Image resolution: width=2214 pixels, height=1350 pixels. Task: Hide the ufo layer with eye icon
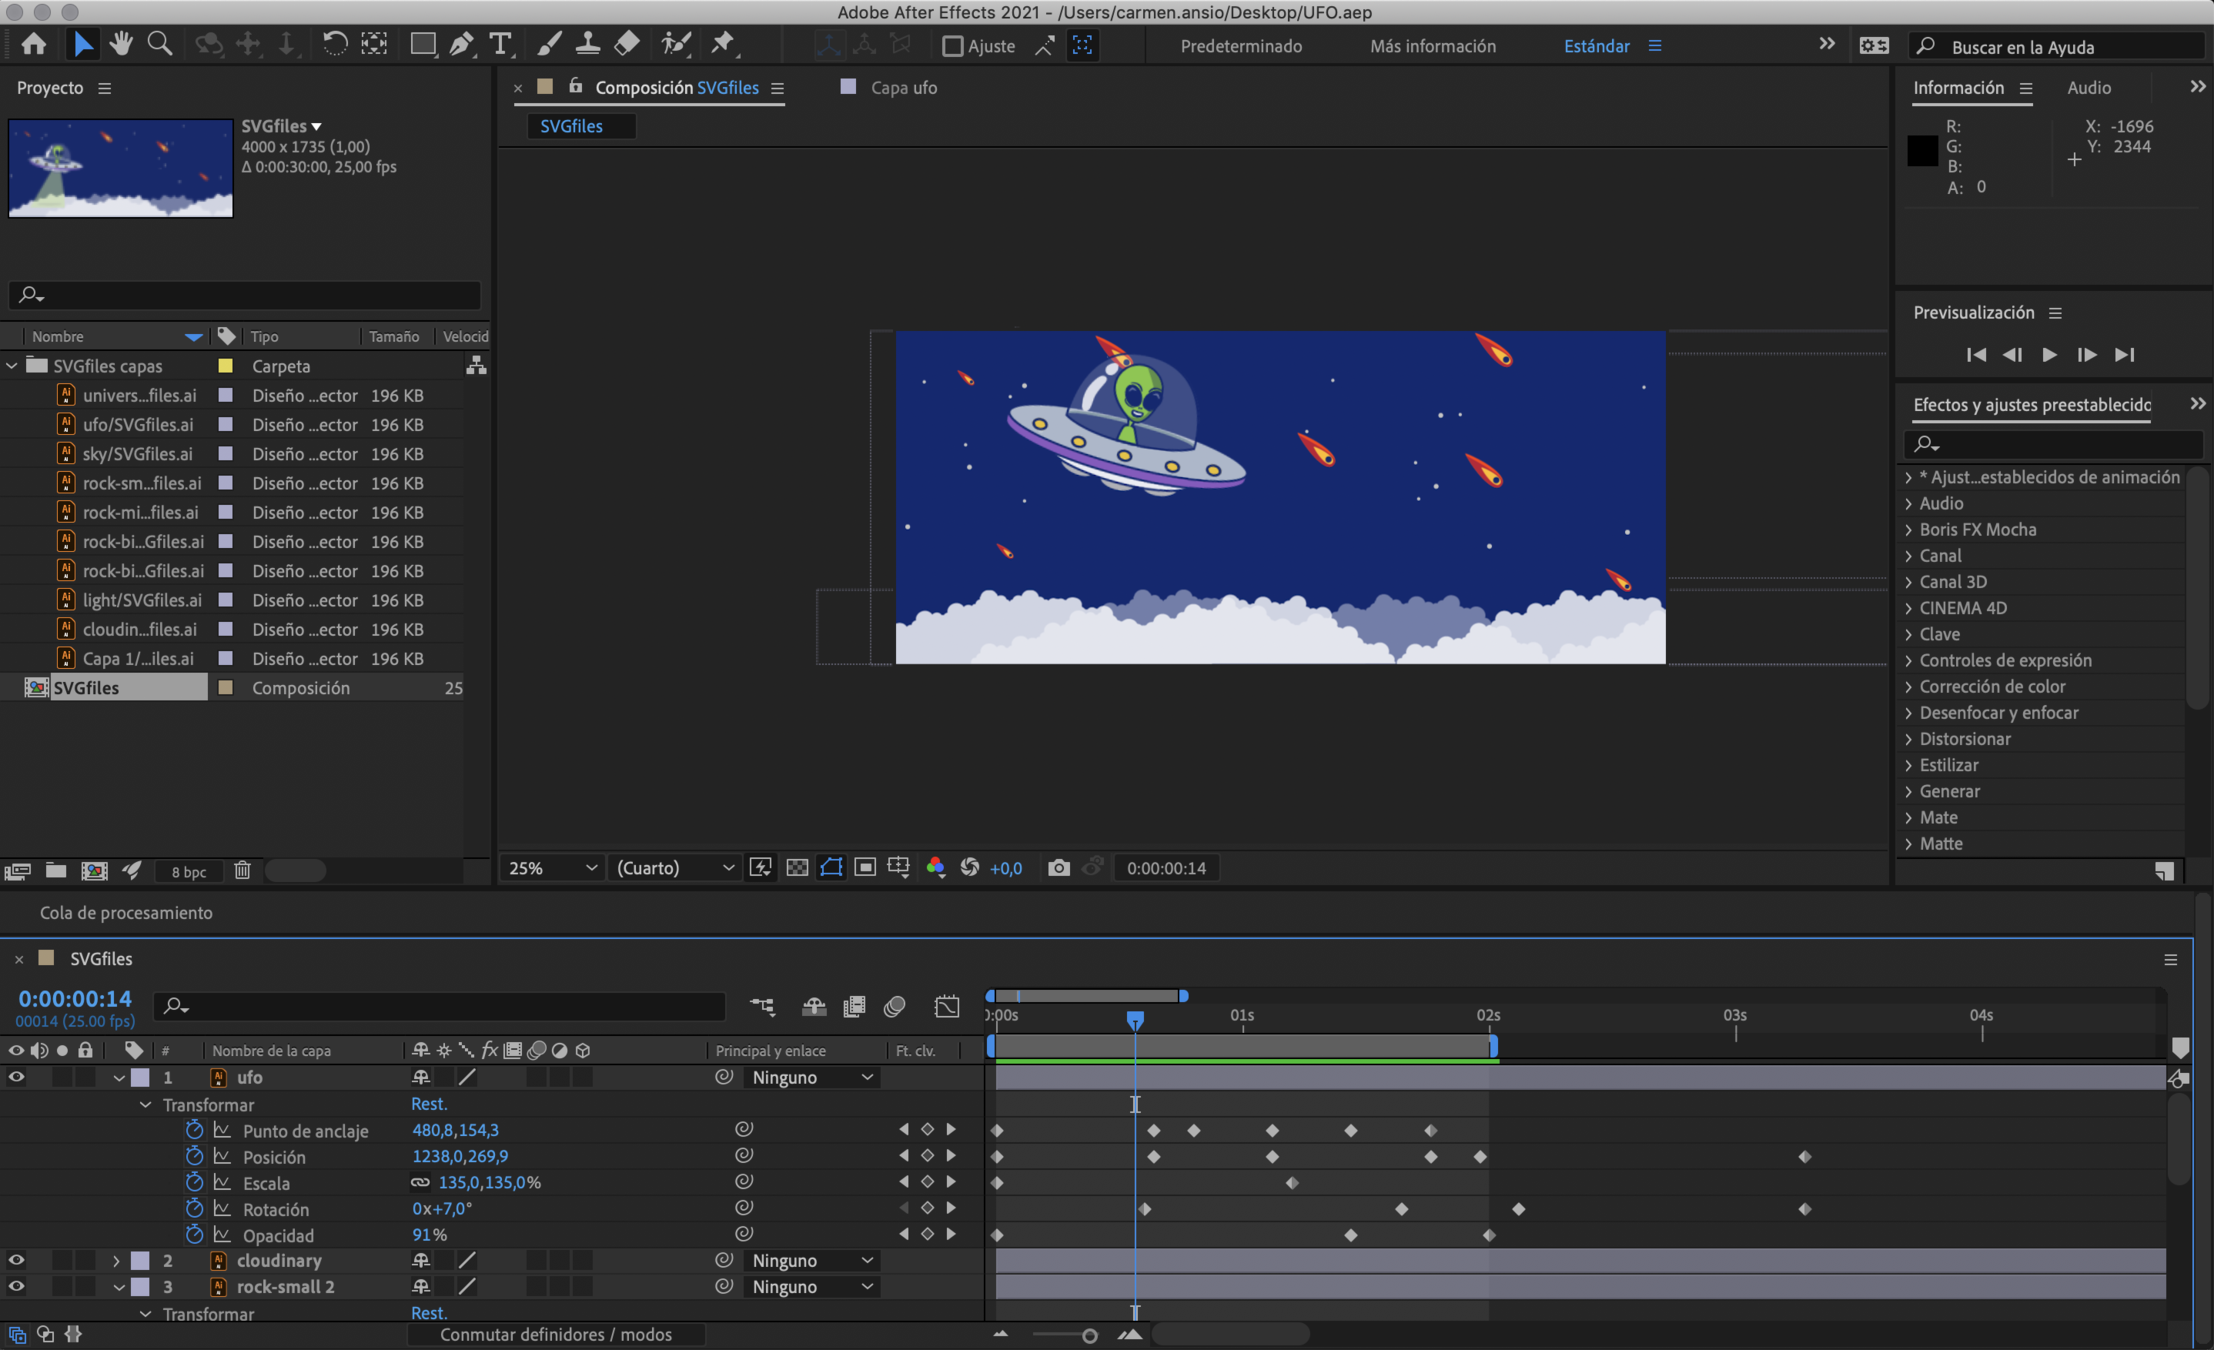(x=16, y=1077)
